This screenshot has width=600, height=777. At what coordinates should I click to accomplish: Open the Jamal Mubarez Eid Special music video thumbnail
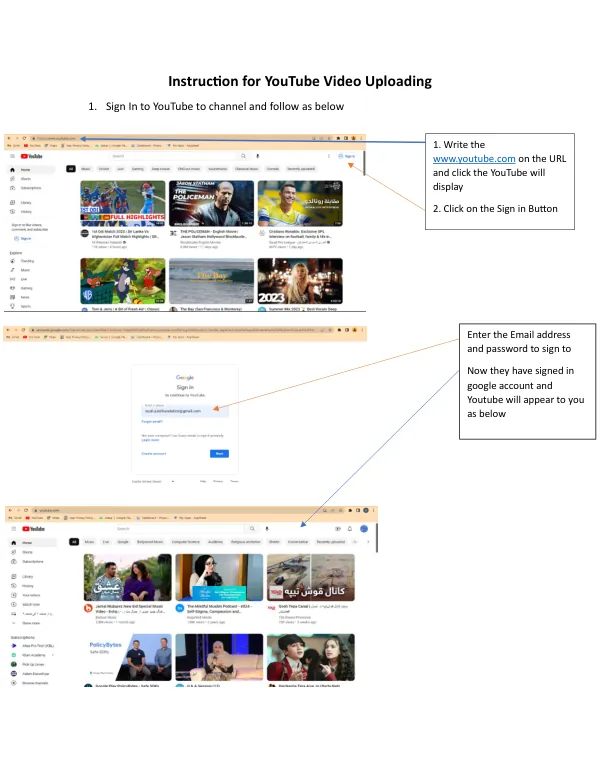[128, 577]
